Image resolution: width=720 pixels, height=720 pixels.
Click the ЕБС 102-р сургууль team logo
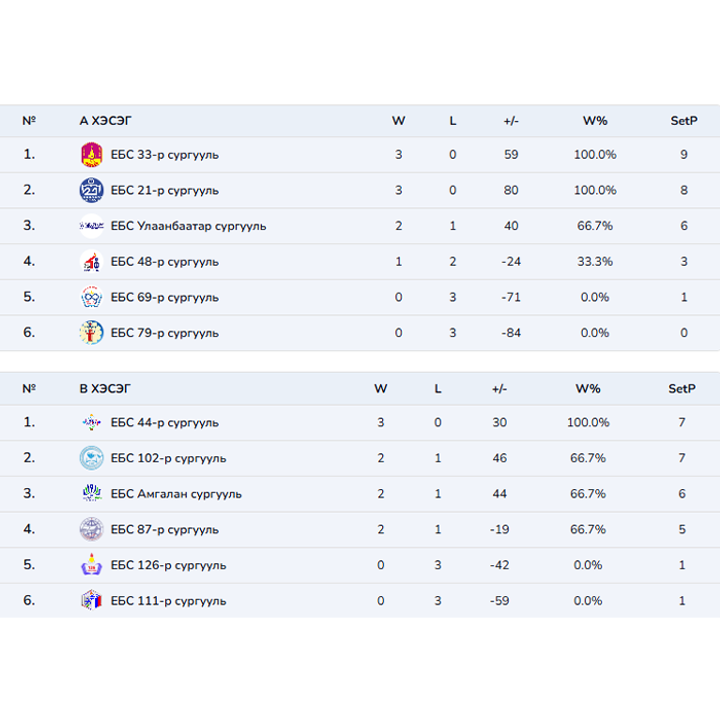coord(91,458)
